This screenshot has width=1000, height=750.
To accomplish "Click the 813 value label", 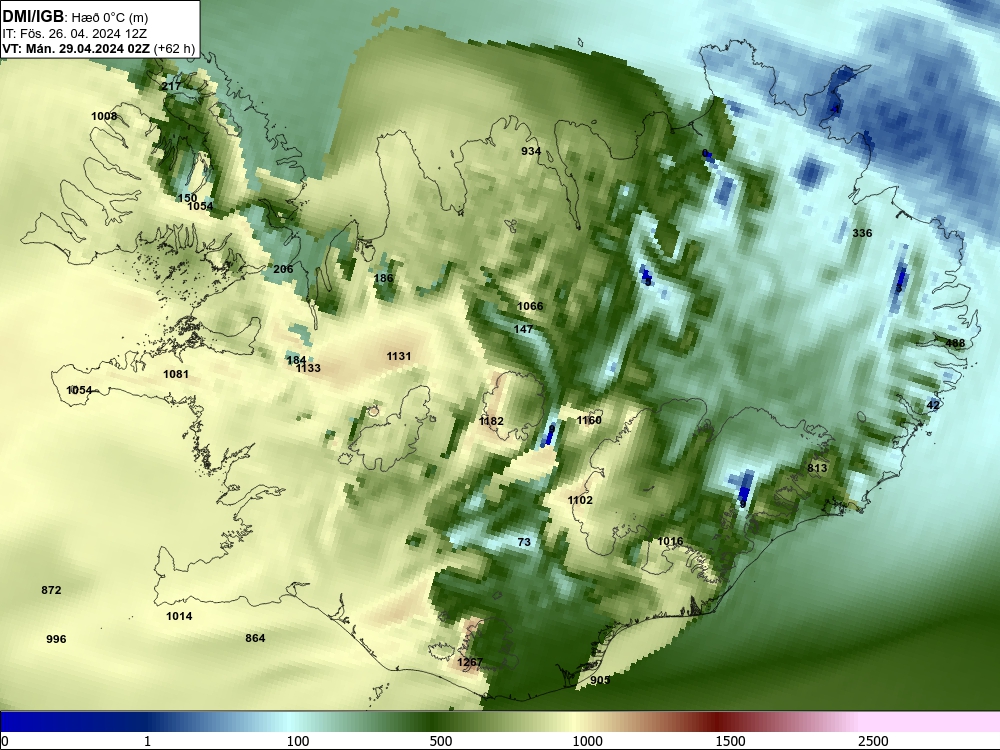I will pyautogui.click(x=817, y=468).
